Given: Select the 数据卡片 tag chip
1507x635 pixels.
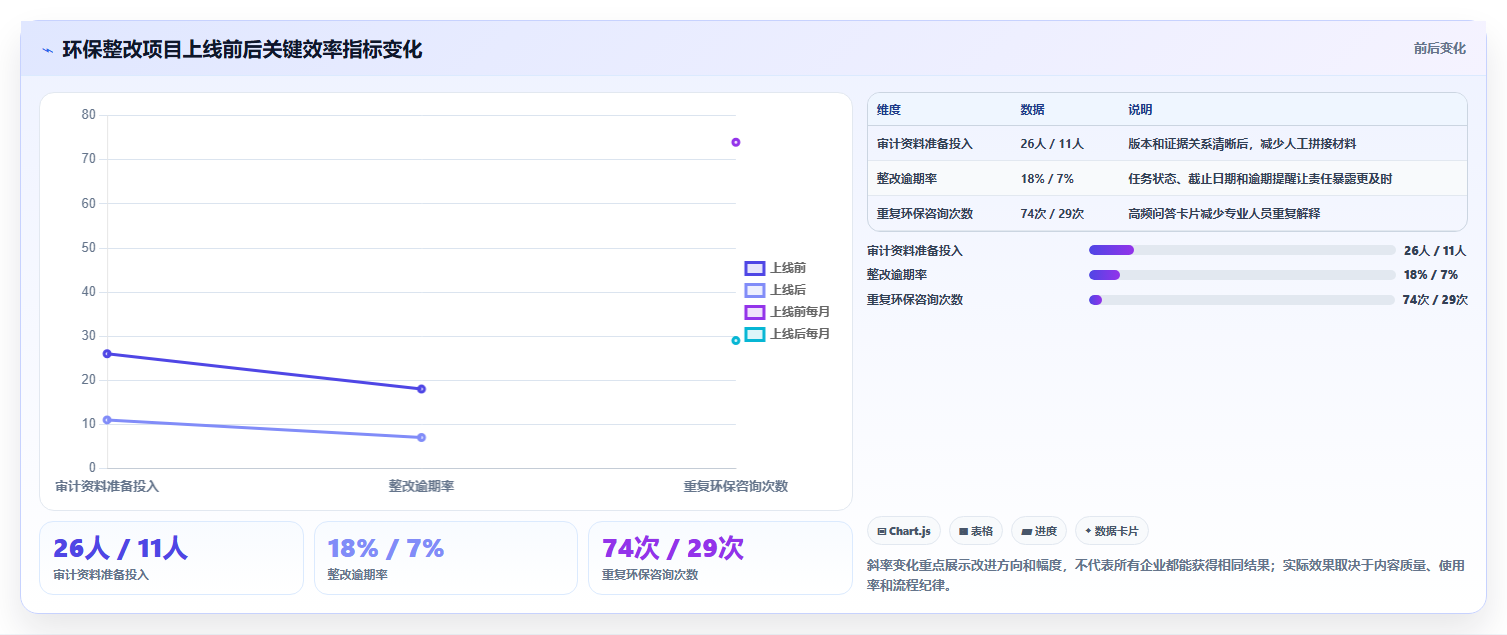Looking at the screenshot, I should pyautogui.click(x=1112, y=531).
